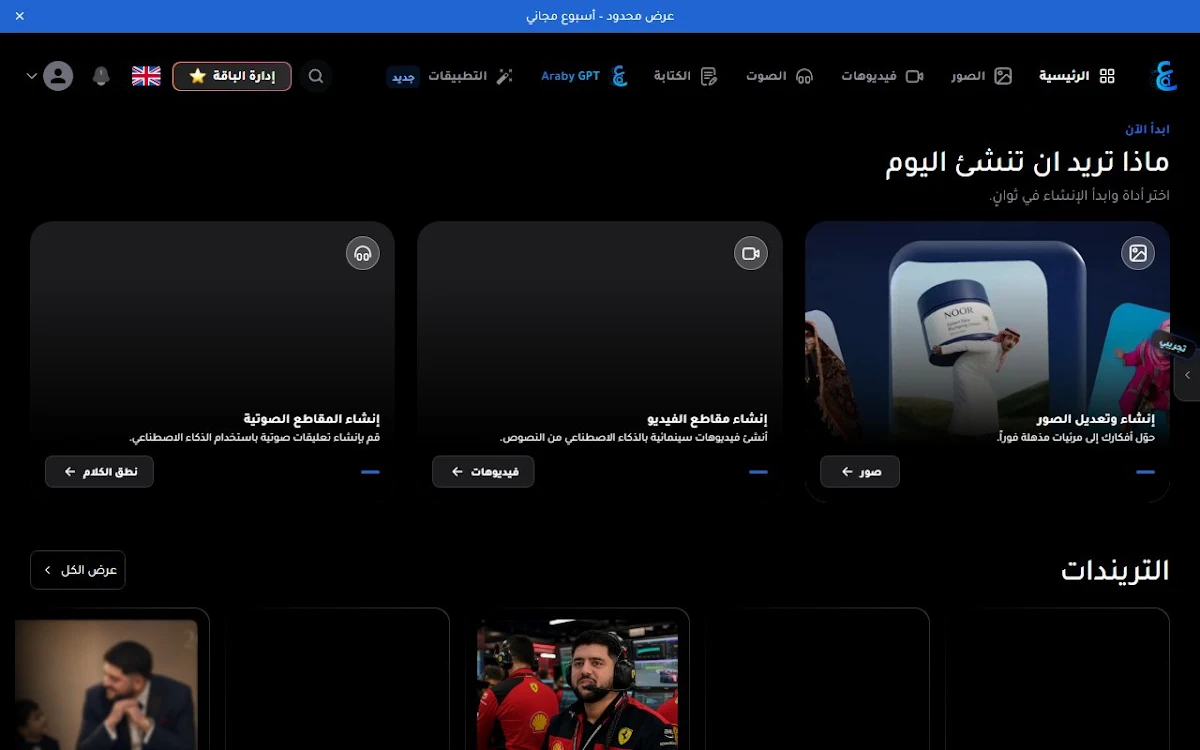Click the صور button on images card
This screenshot has height=750, width=1200.
(860, 472)
